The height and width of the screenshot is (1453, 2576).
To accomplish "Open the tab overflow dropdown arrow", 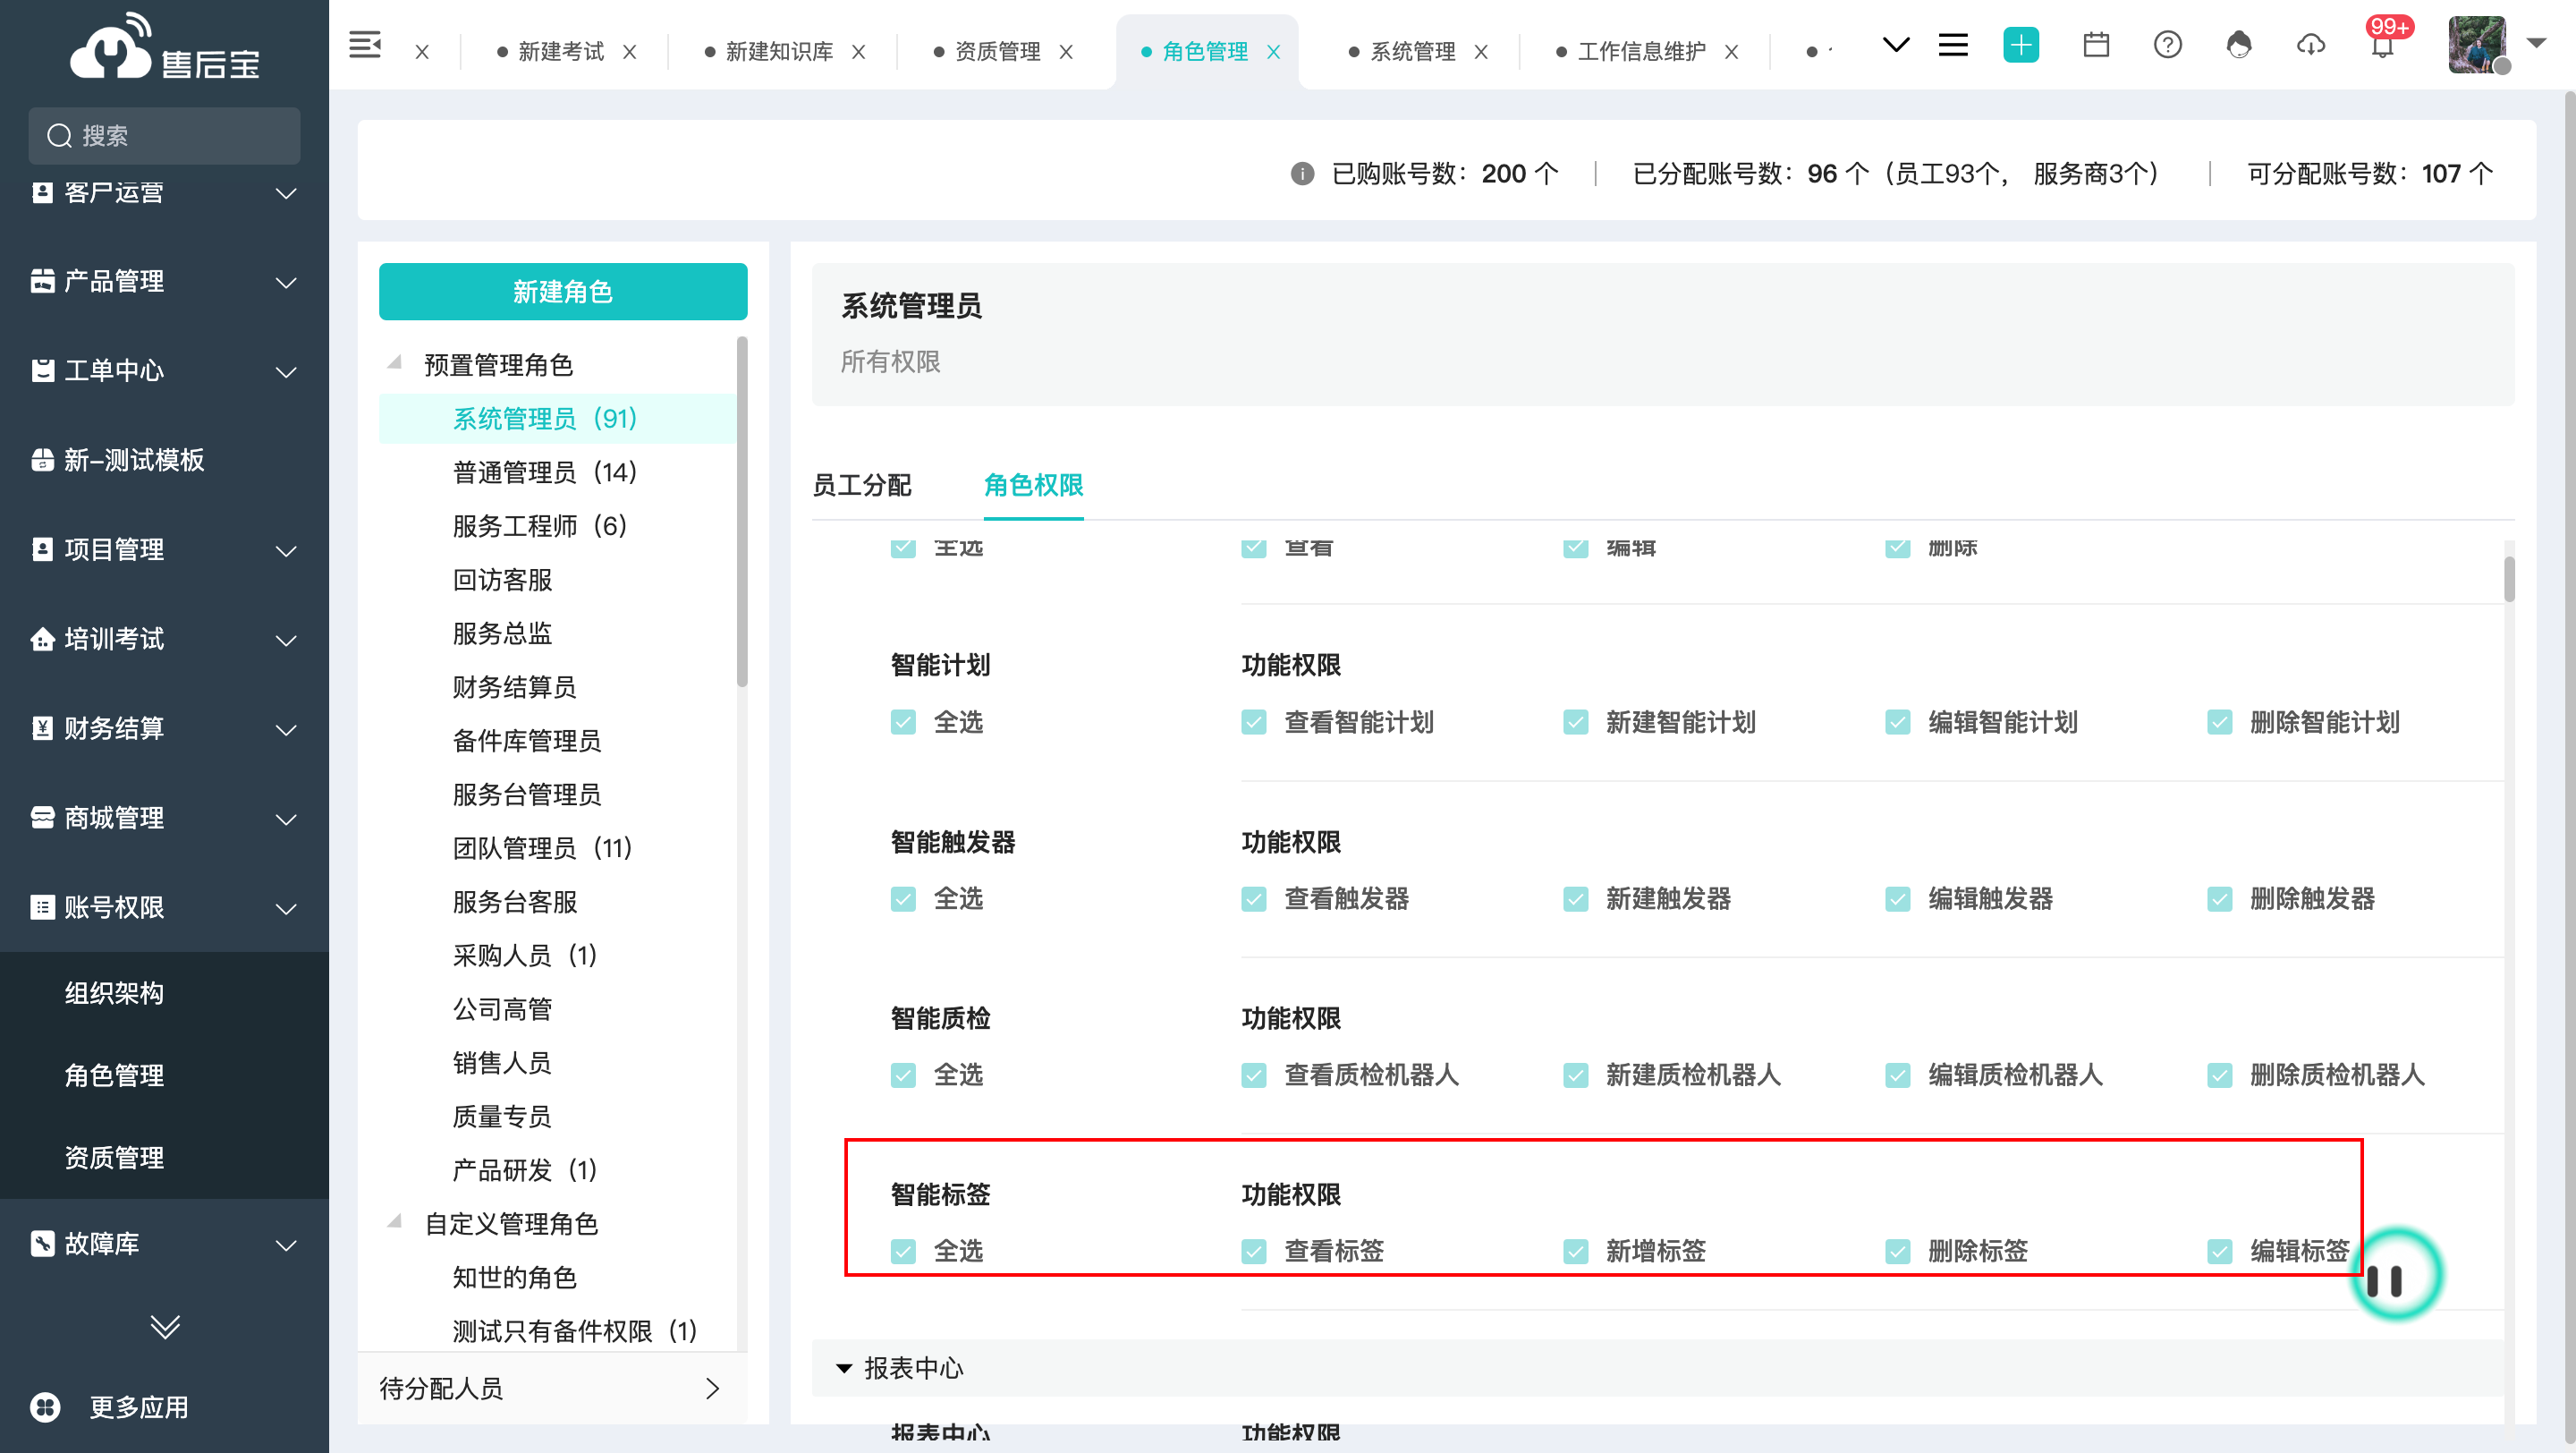I will pyautogui.click(x=1895, y=45).
